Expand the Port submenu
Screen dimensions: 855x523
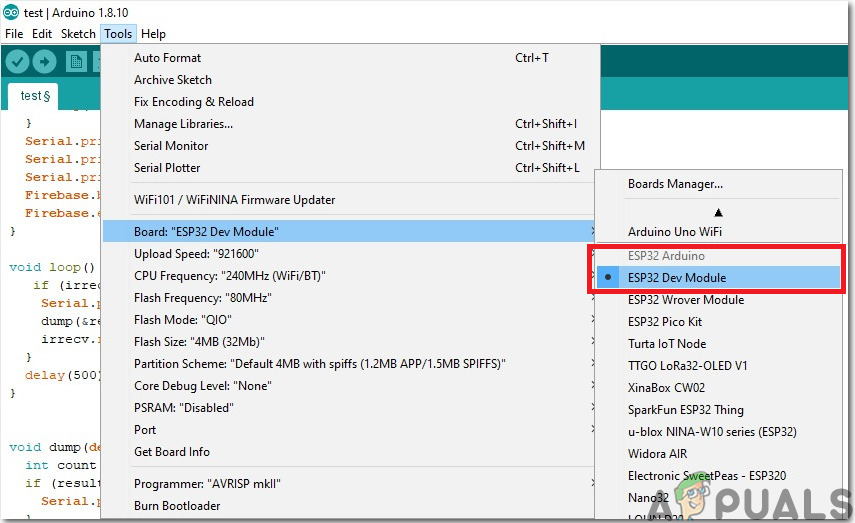pos(349,430)
